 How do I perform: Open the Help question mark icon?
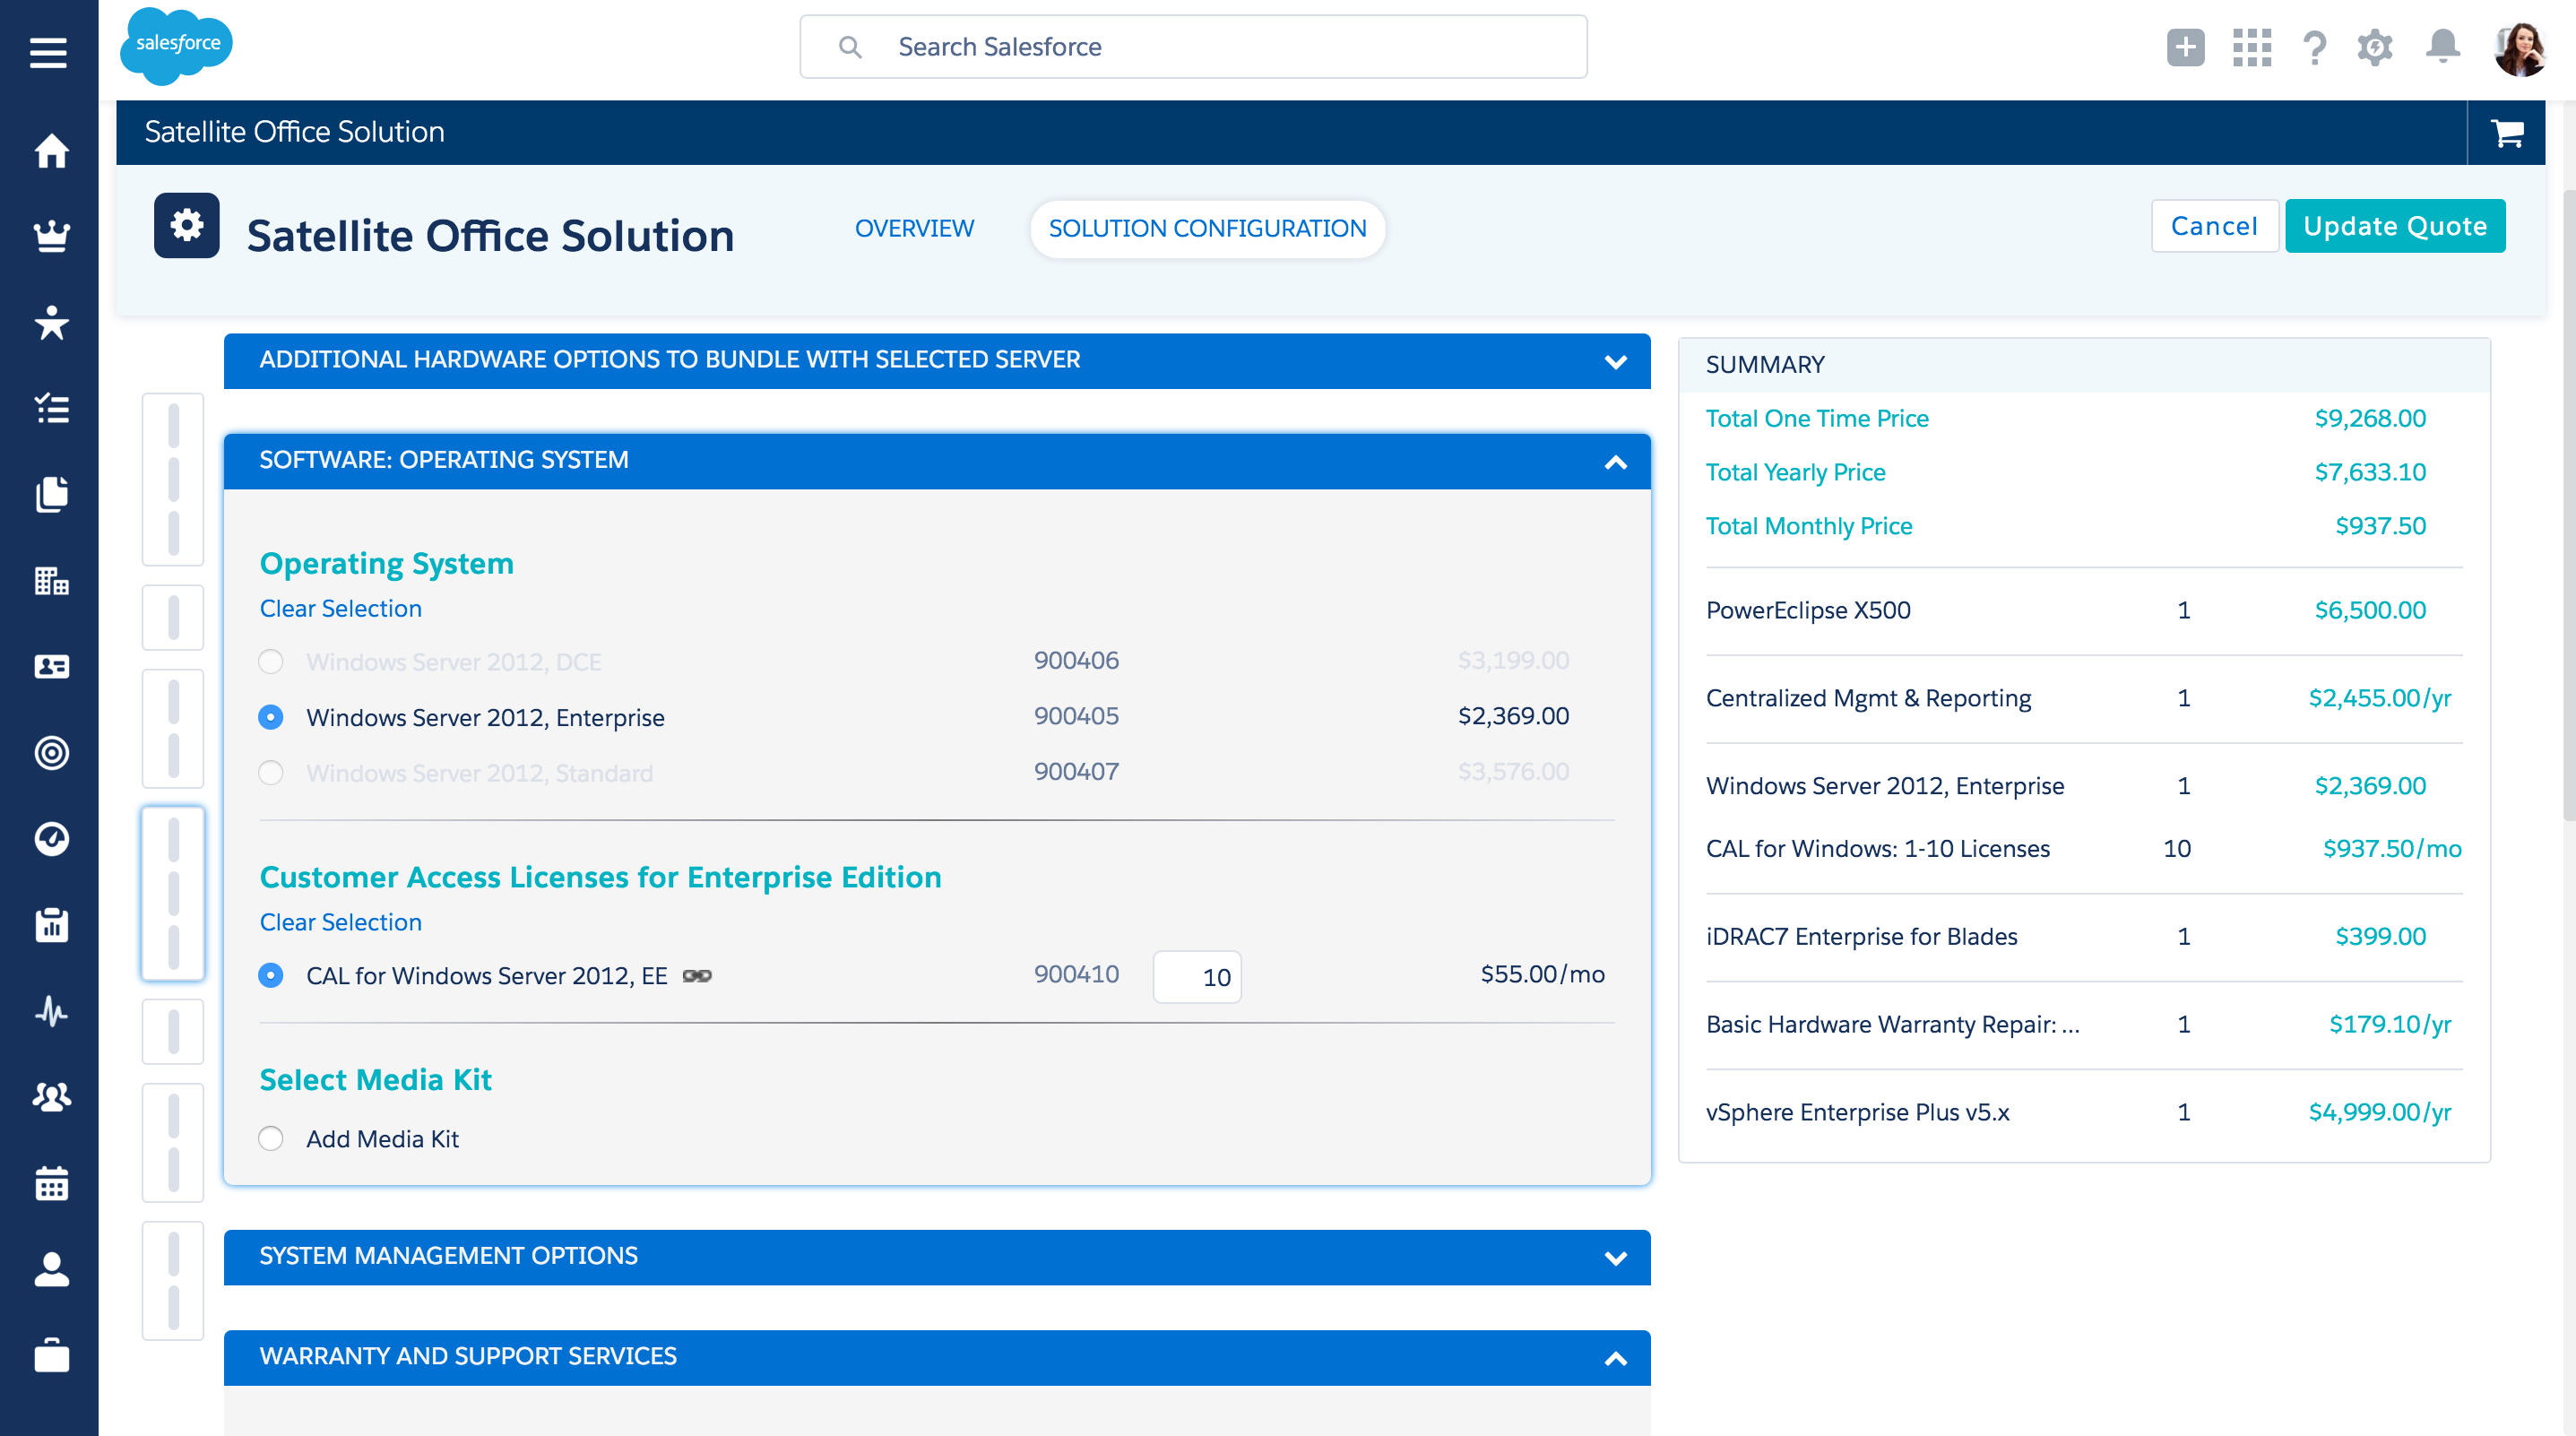click(2314, 47)
